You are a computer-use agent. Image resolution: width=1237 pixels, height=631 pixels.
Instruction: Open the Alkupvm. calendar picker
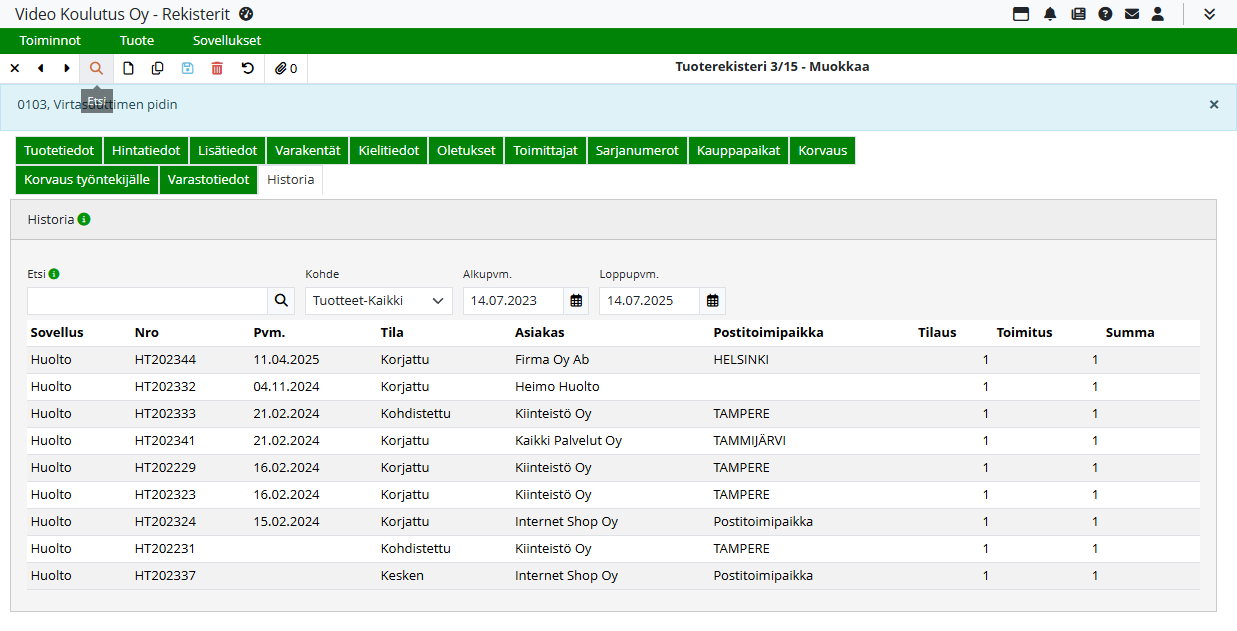click(576, 301)
